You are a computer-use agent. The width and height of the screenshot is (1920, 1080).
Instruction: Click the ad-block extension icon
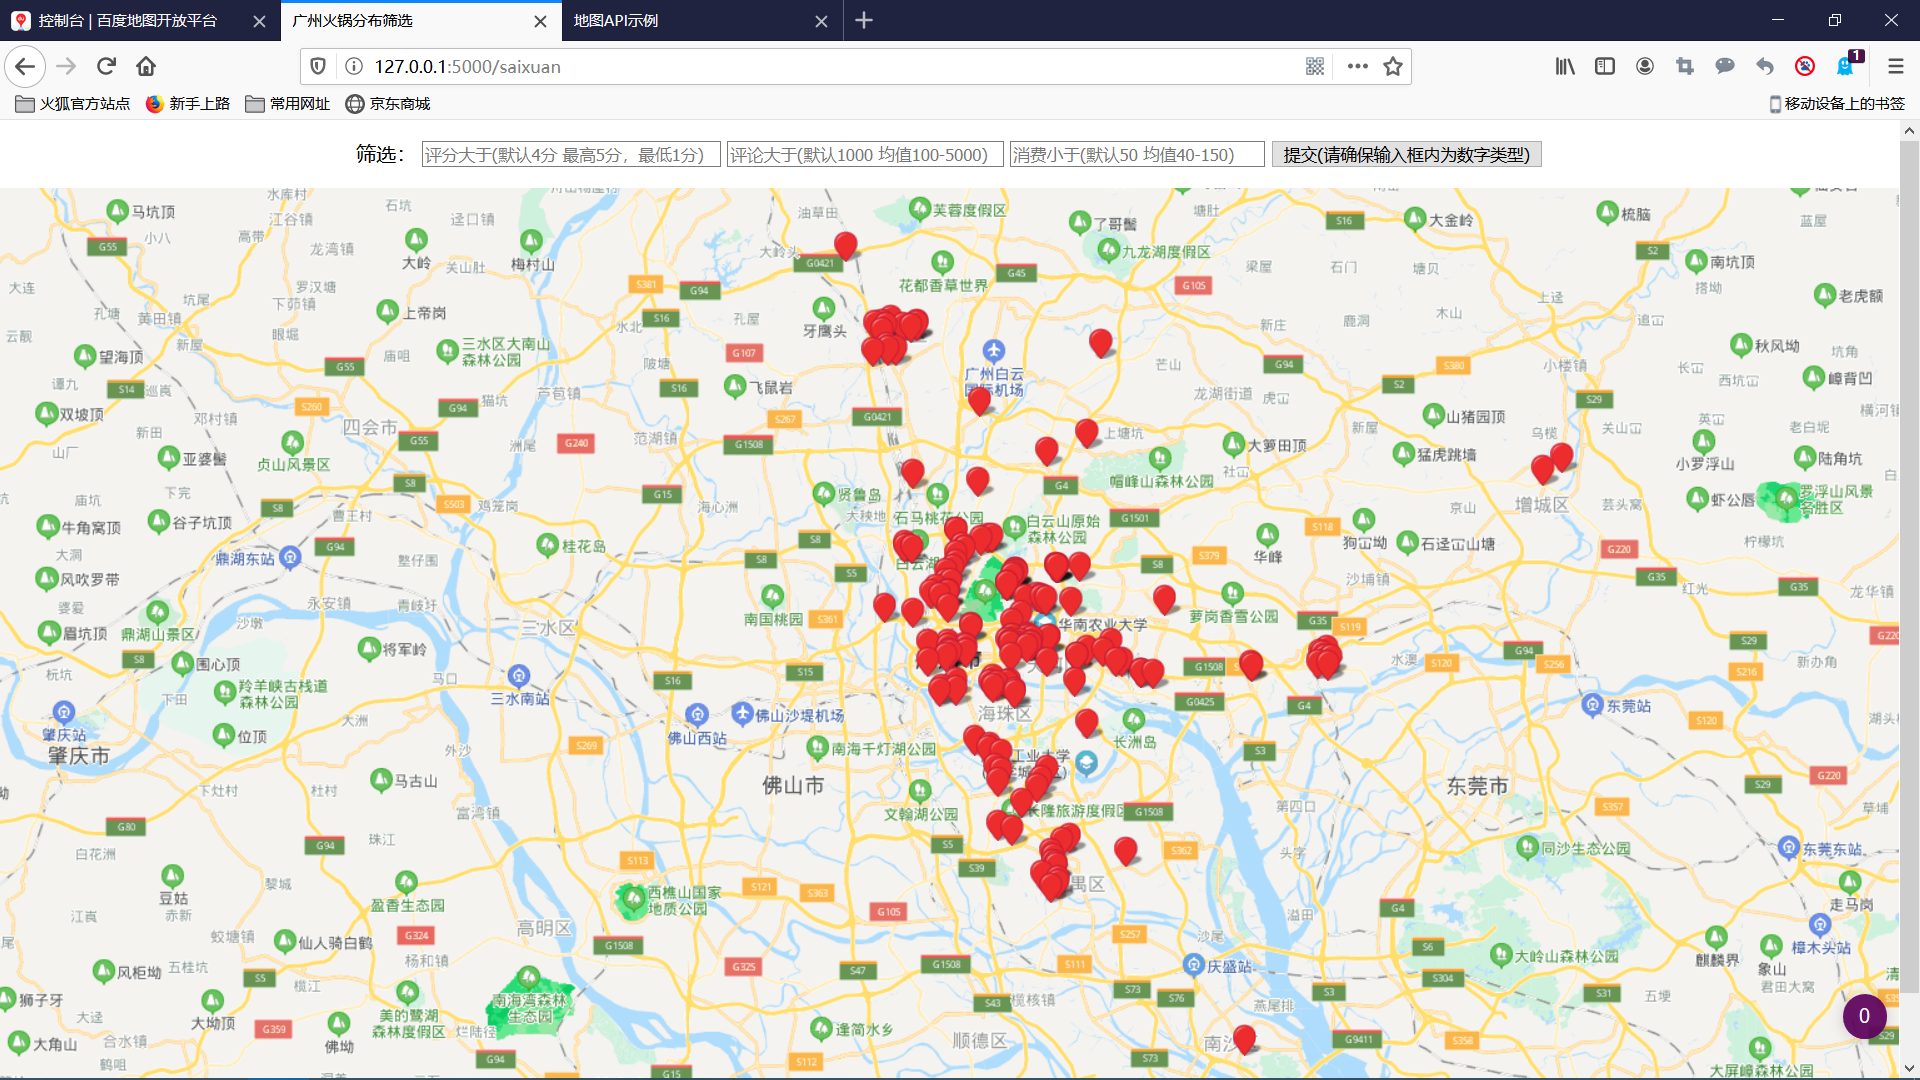click(x=1805, y=66)
